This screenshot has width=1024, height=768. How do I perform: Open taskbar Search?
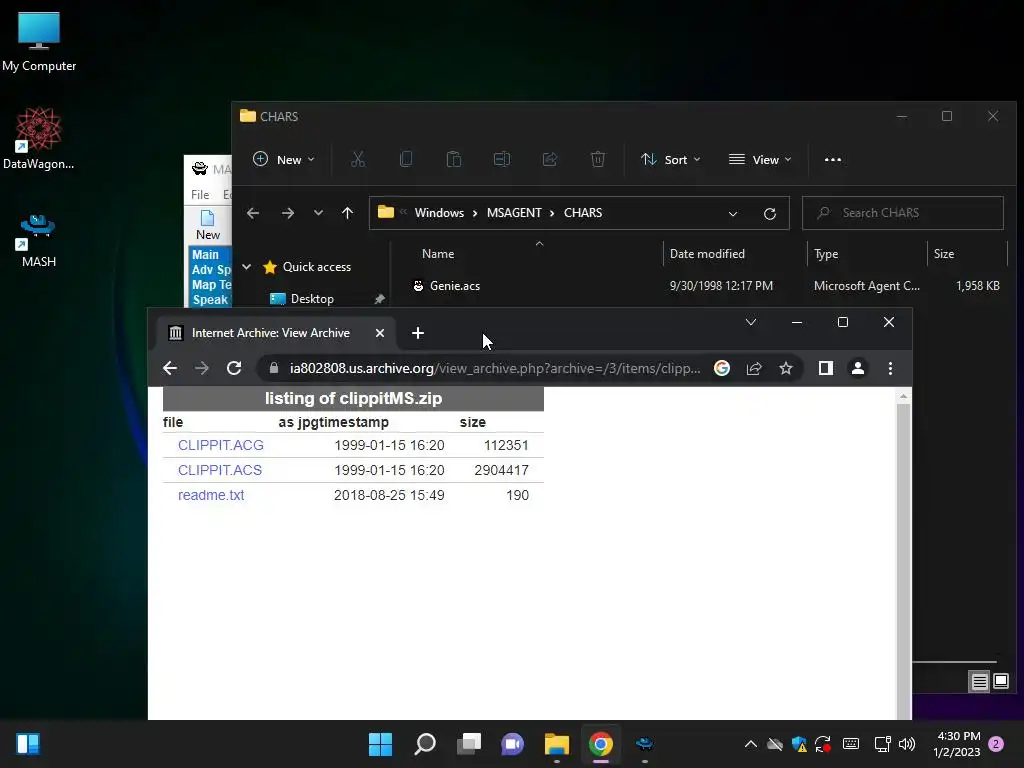click(x=424, y=744)
